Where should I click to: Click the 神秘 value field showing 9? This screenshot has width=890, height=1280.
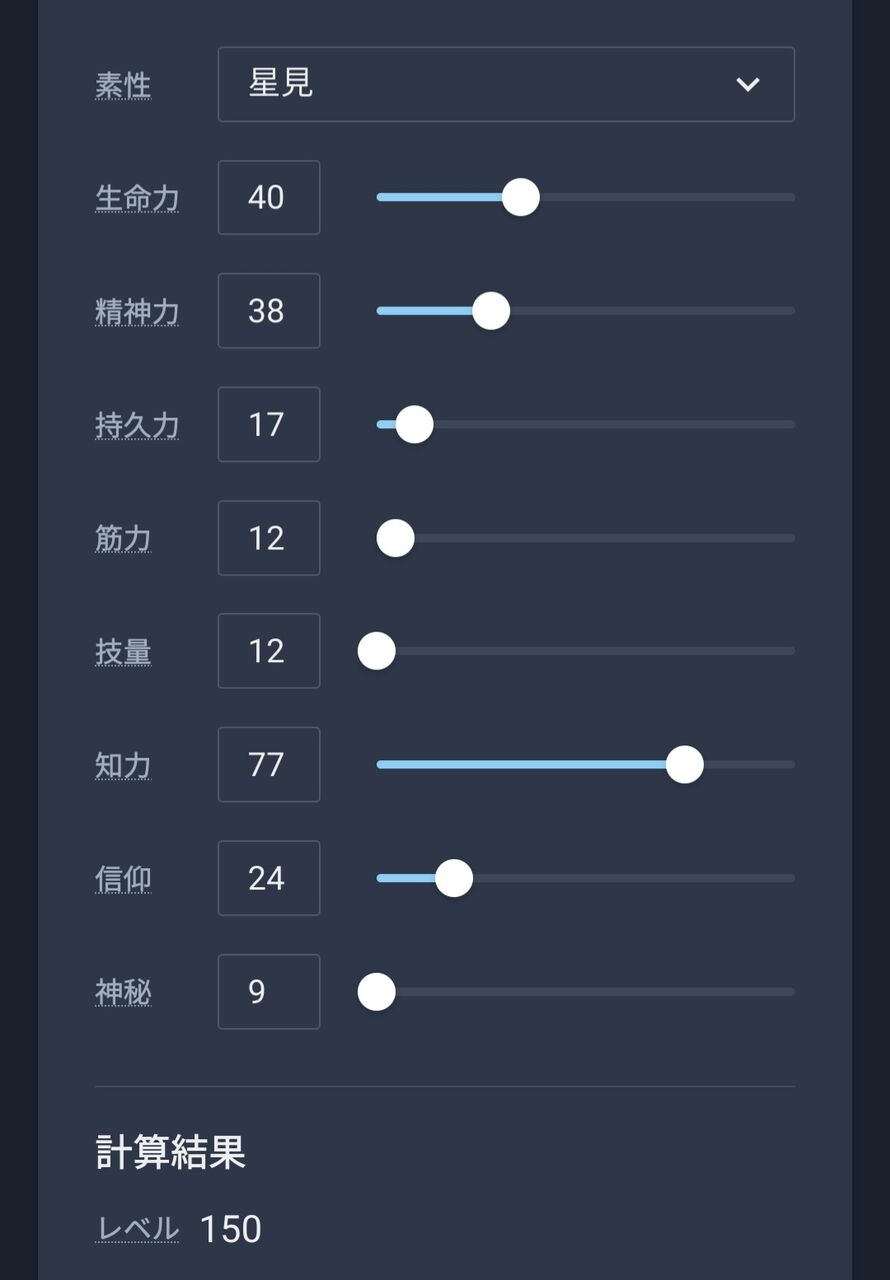[x=269, y=992]
